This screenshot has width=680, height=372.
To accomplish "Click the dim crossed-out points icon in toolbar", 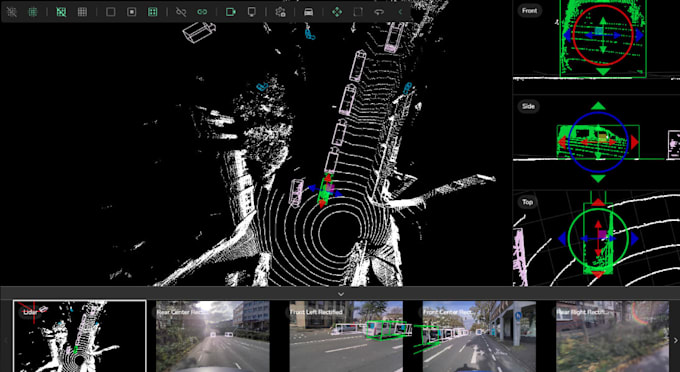I will (12, 12).
